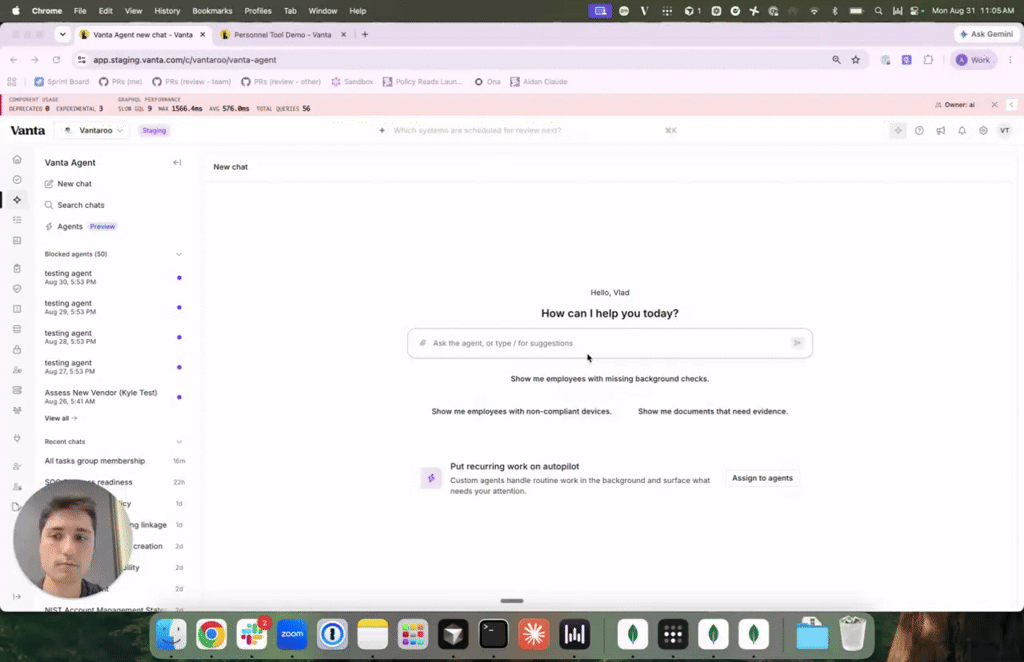The height and width of the screenshot is (662, 1024).
Task: Click the send arrow in chat box
Action: 797,343
